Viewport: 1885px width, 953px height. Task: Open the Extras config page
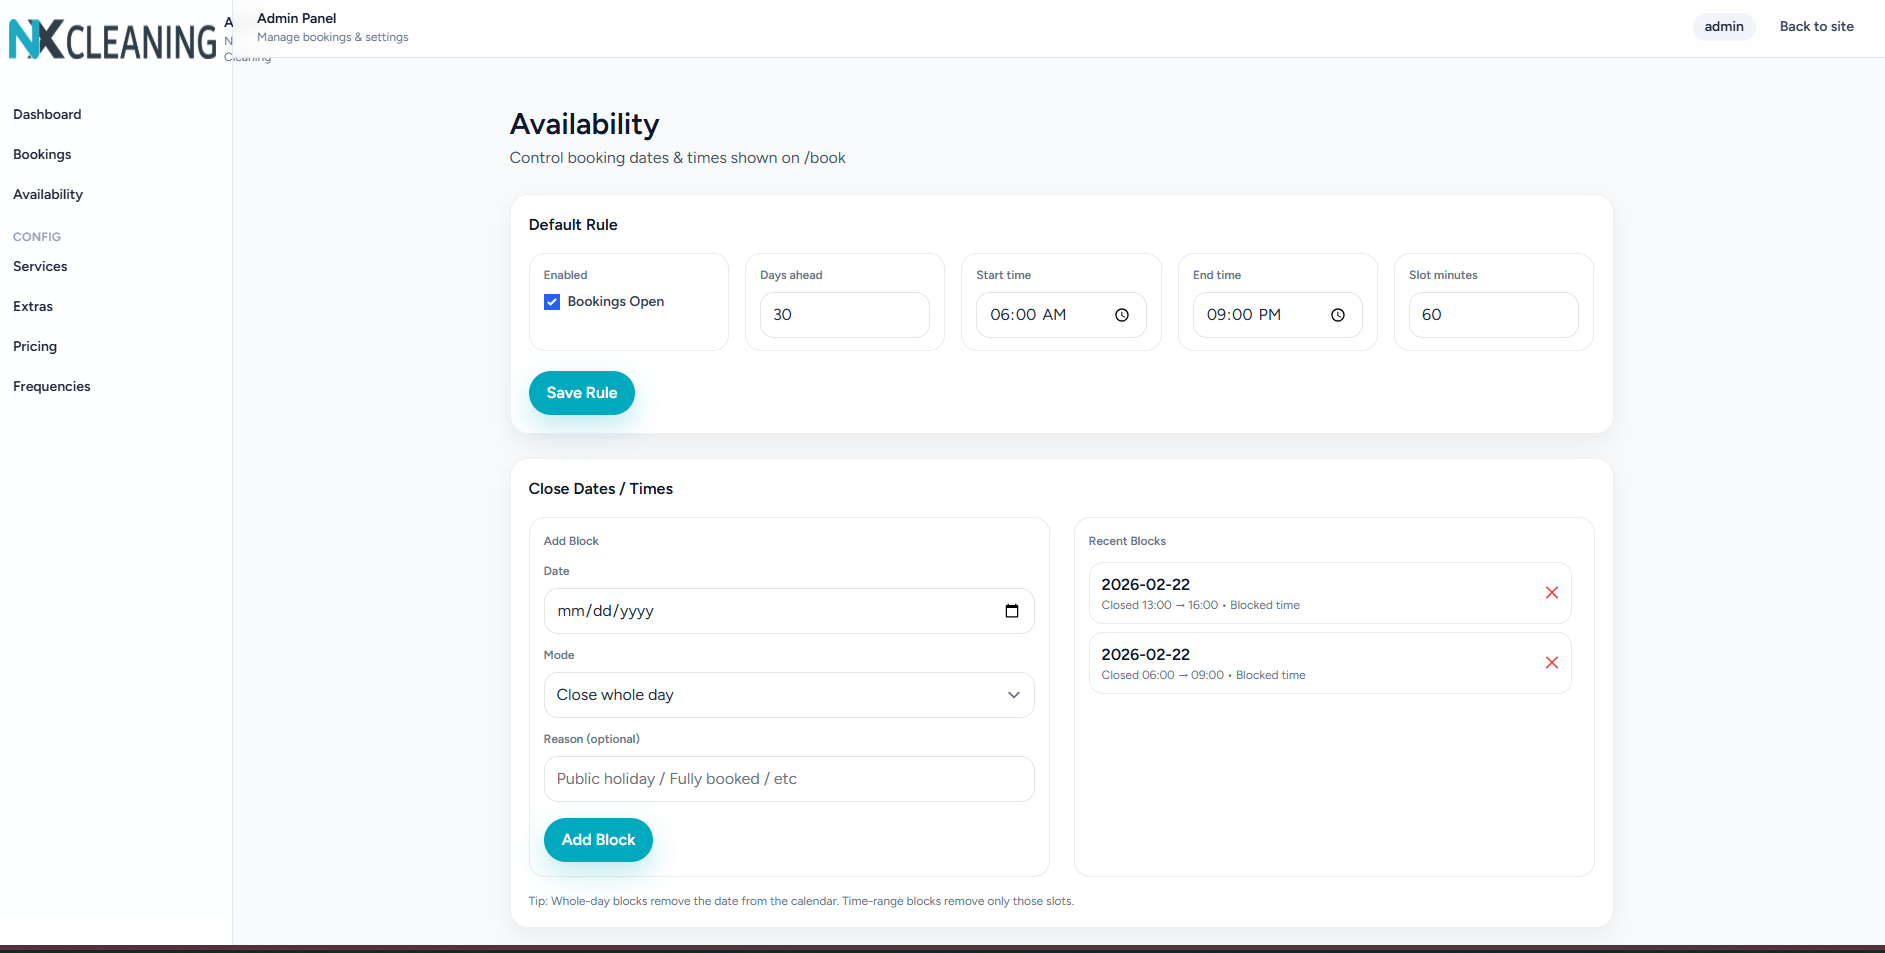click(33, 306)
